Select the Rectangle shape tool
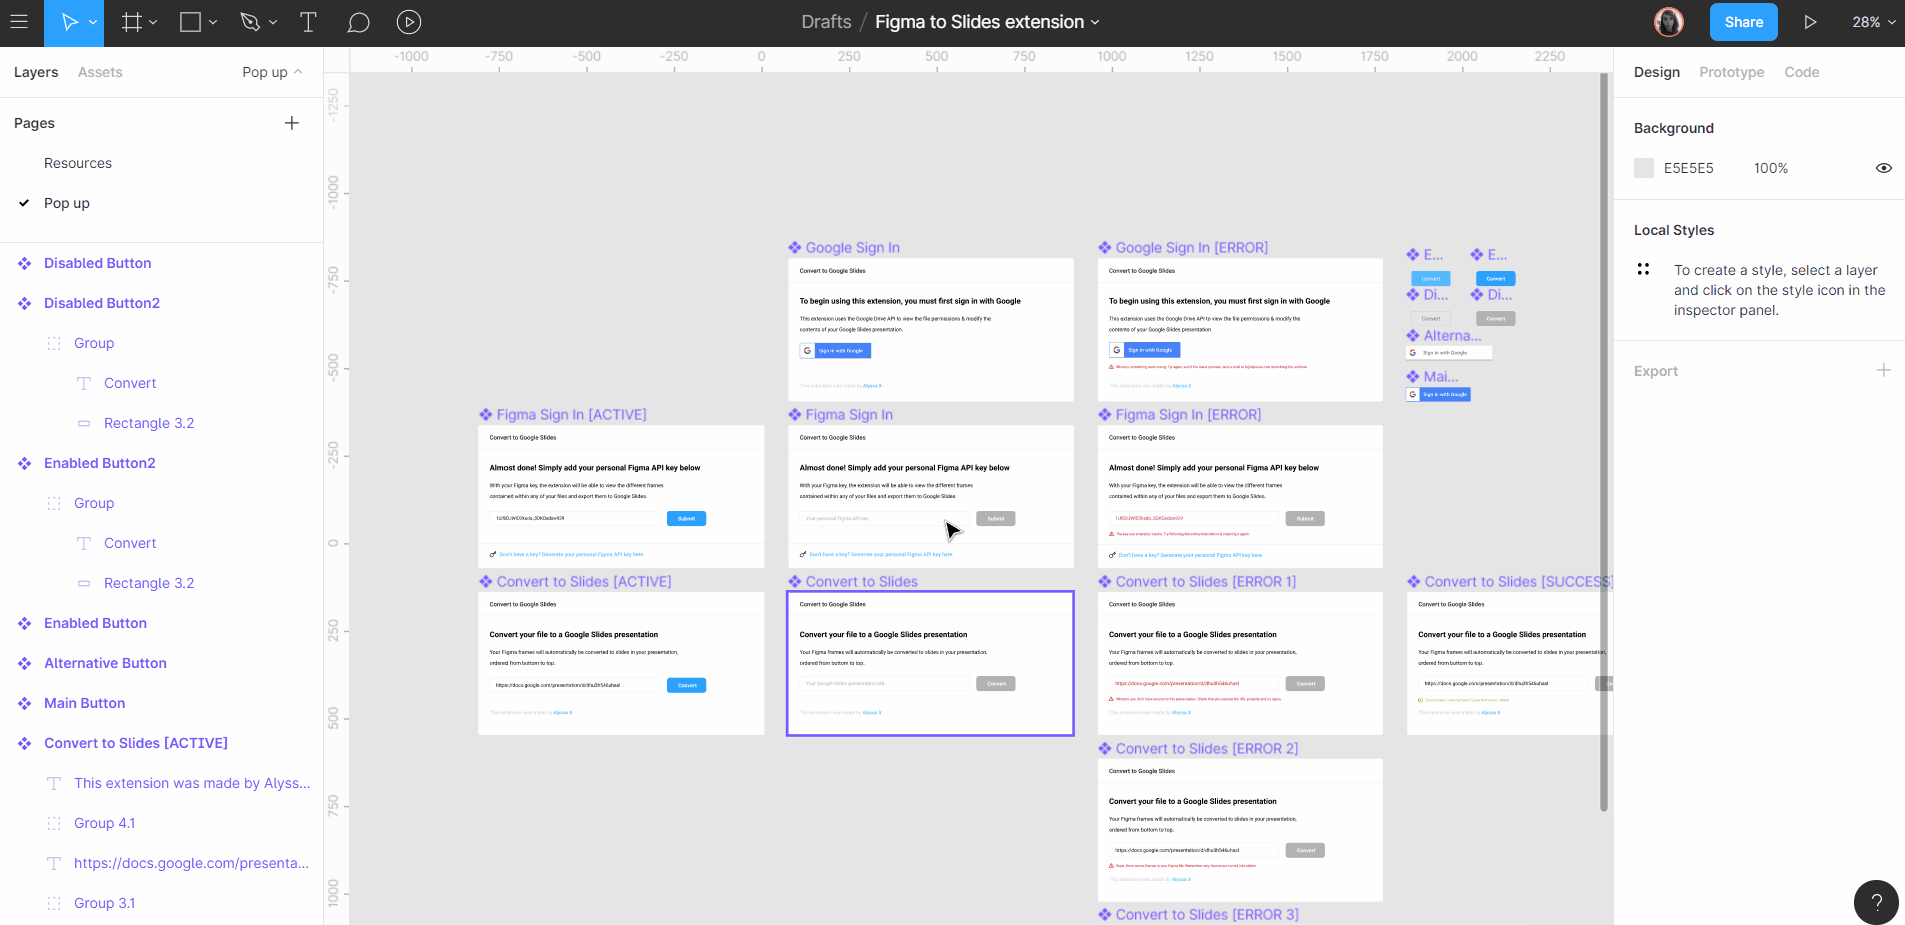Image resolution: width=1905 pixels, height=925 pixels. 190,22
